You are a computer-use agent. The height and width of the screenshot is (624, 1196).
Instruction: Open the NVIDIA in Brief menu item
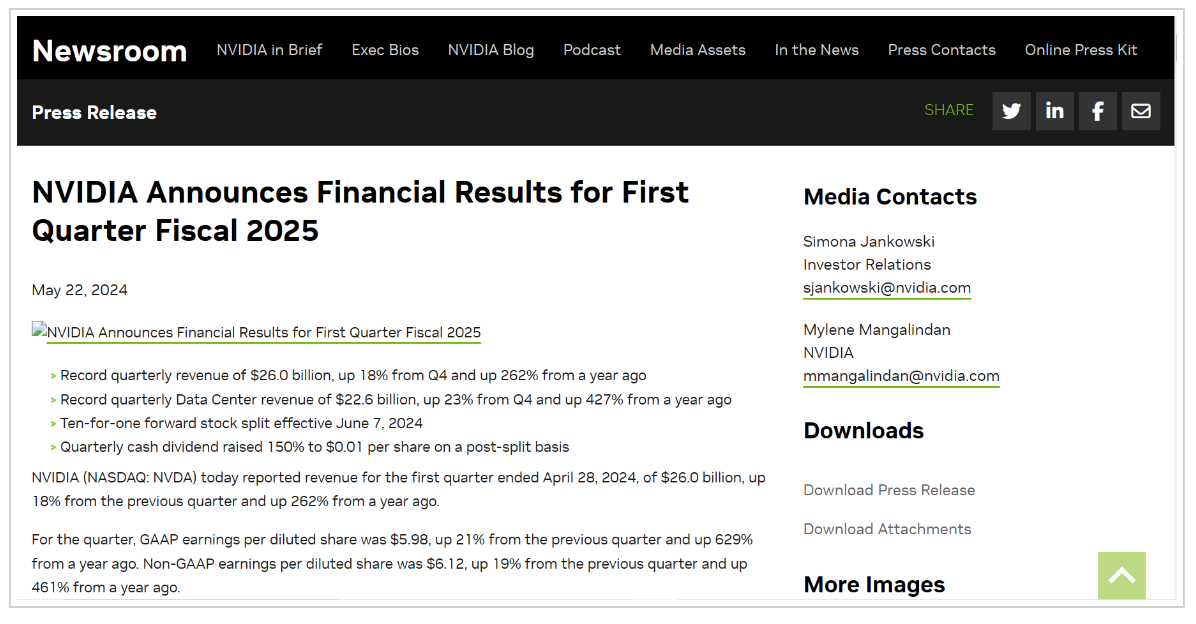click(269, 50)
